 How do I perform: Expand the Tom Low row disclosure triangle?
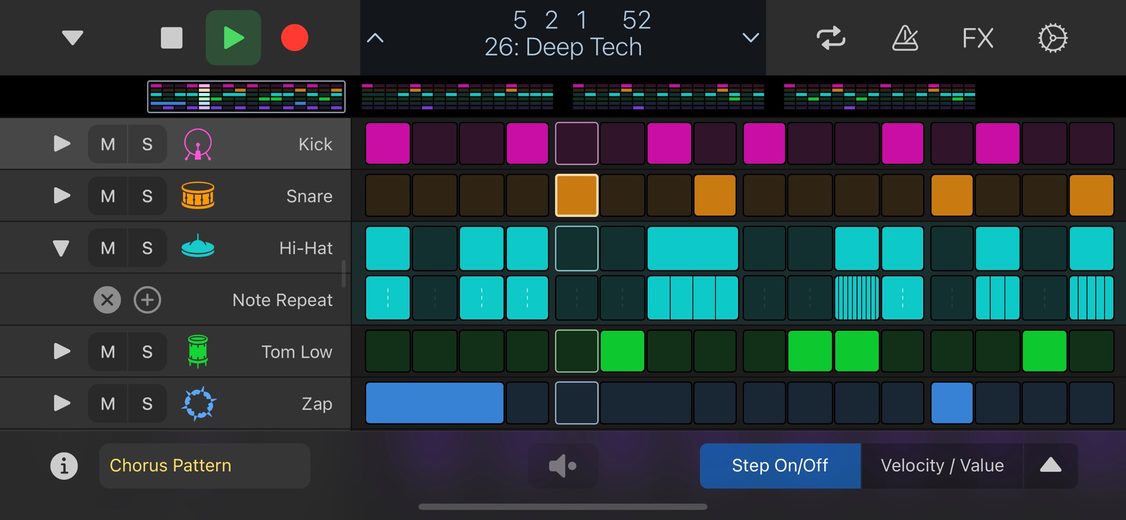click(62, 352)
